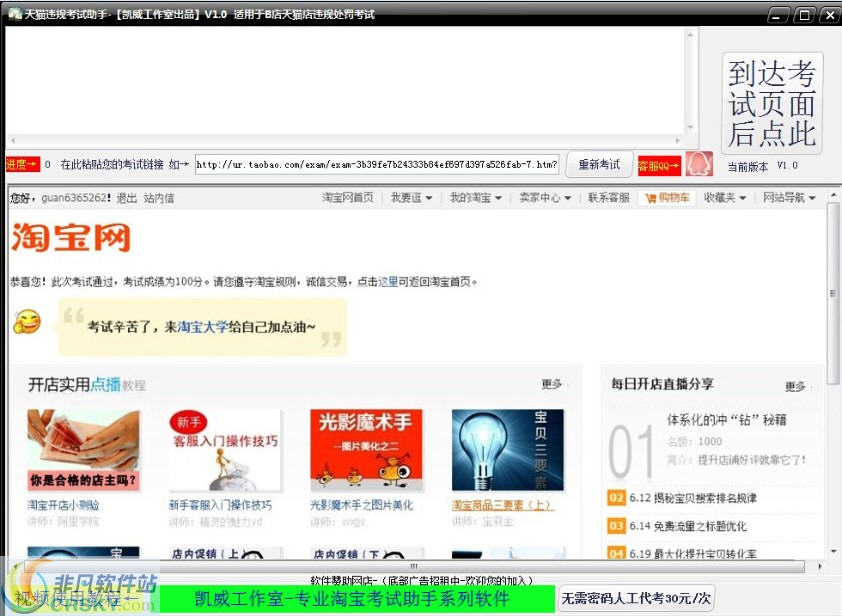The image size is (842, 616).
Task: Click the top text area scroll-down arrow
Action: pos(691,128)
